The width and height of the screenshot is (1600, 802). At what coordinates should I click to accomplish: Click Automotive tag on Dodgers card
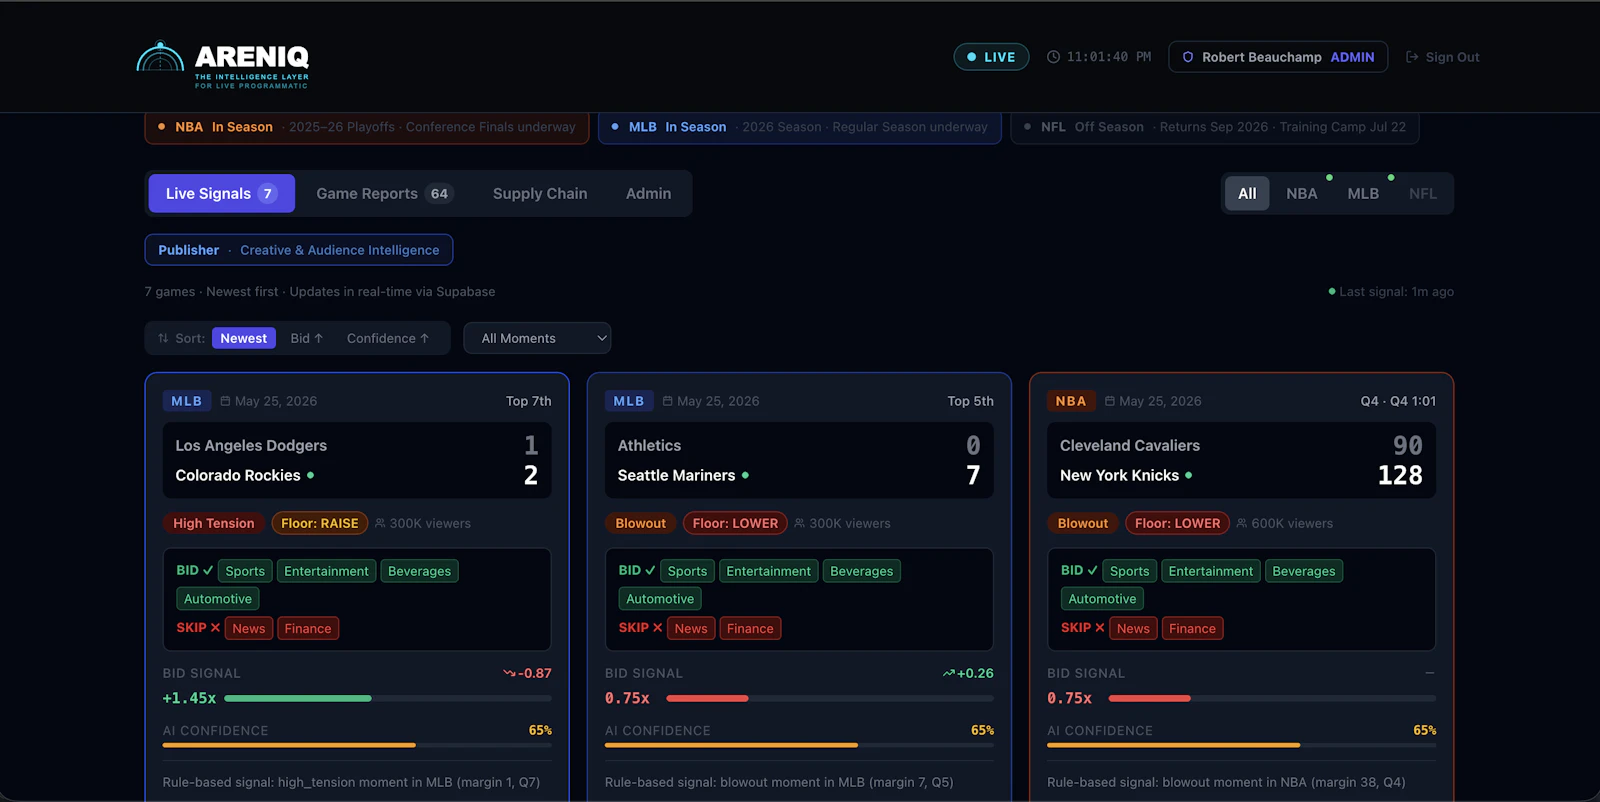pyautogui.click(x=218, y=599)
